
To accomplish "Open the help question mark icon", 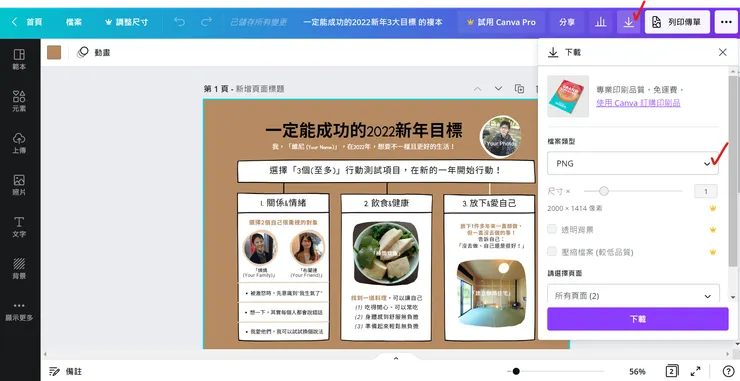I will click(x=728, y=371).
